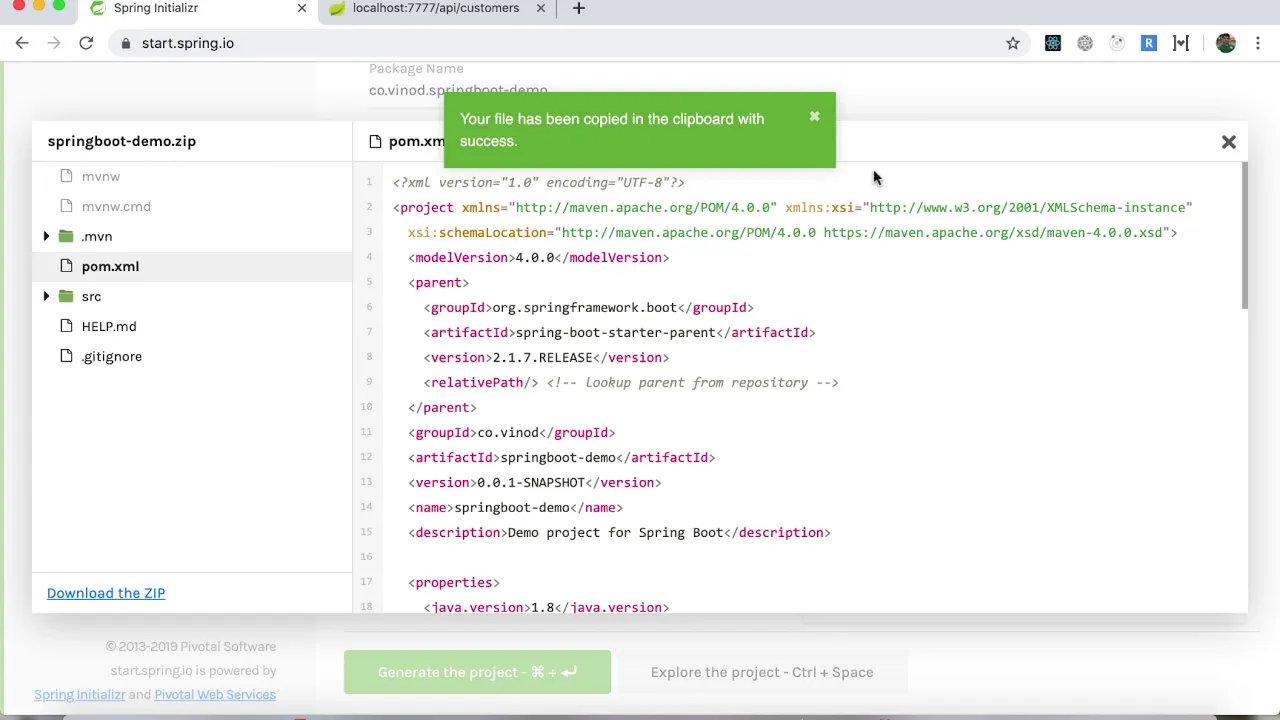Open the .gitignore file
Viewport: 1280px width, 720px height.
(x=112, y=356)
